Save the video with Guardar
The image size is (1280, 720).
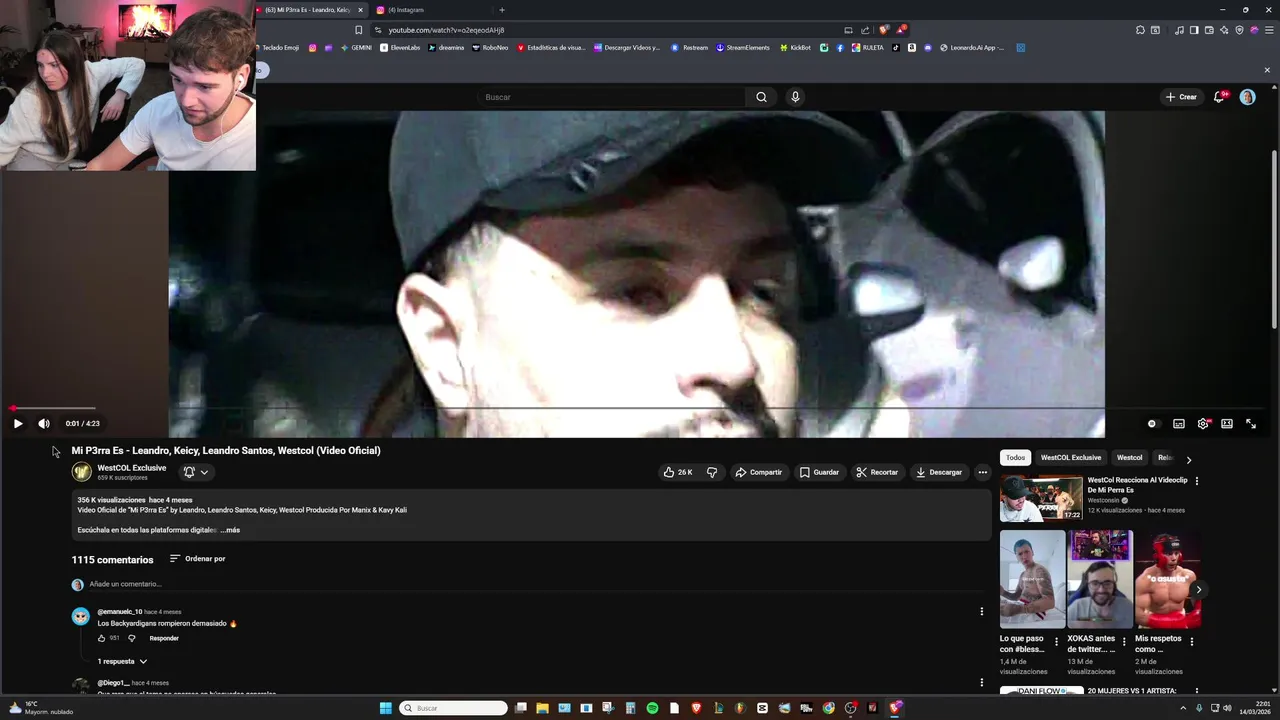819,472
